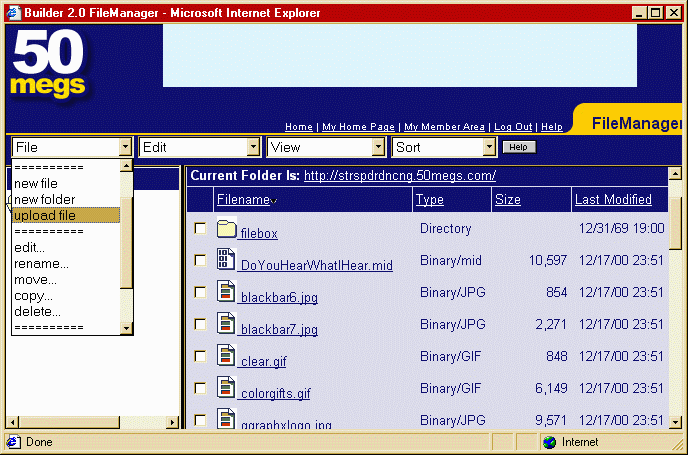The image size is (688, 455).
Task: Click the blackbar6.jpg image file icon
Action: (x=226, y=293)
